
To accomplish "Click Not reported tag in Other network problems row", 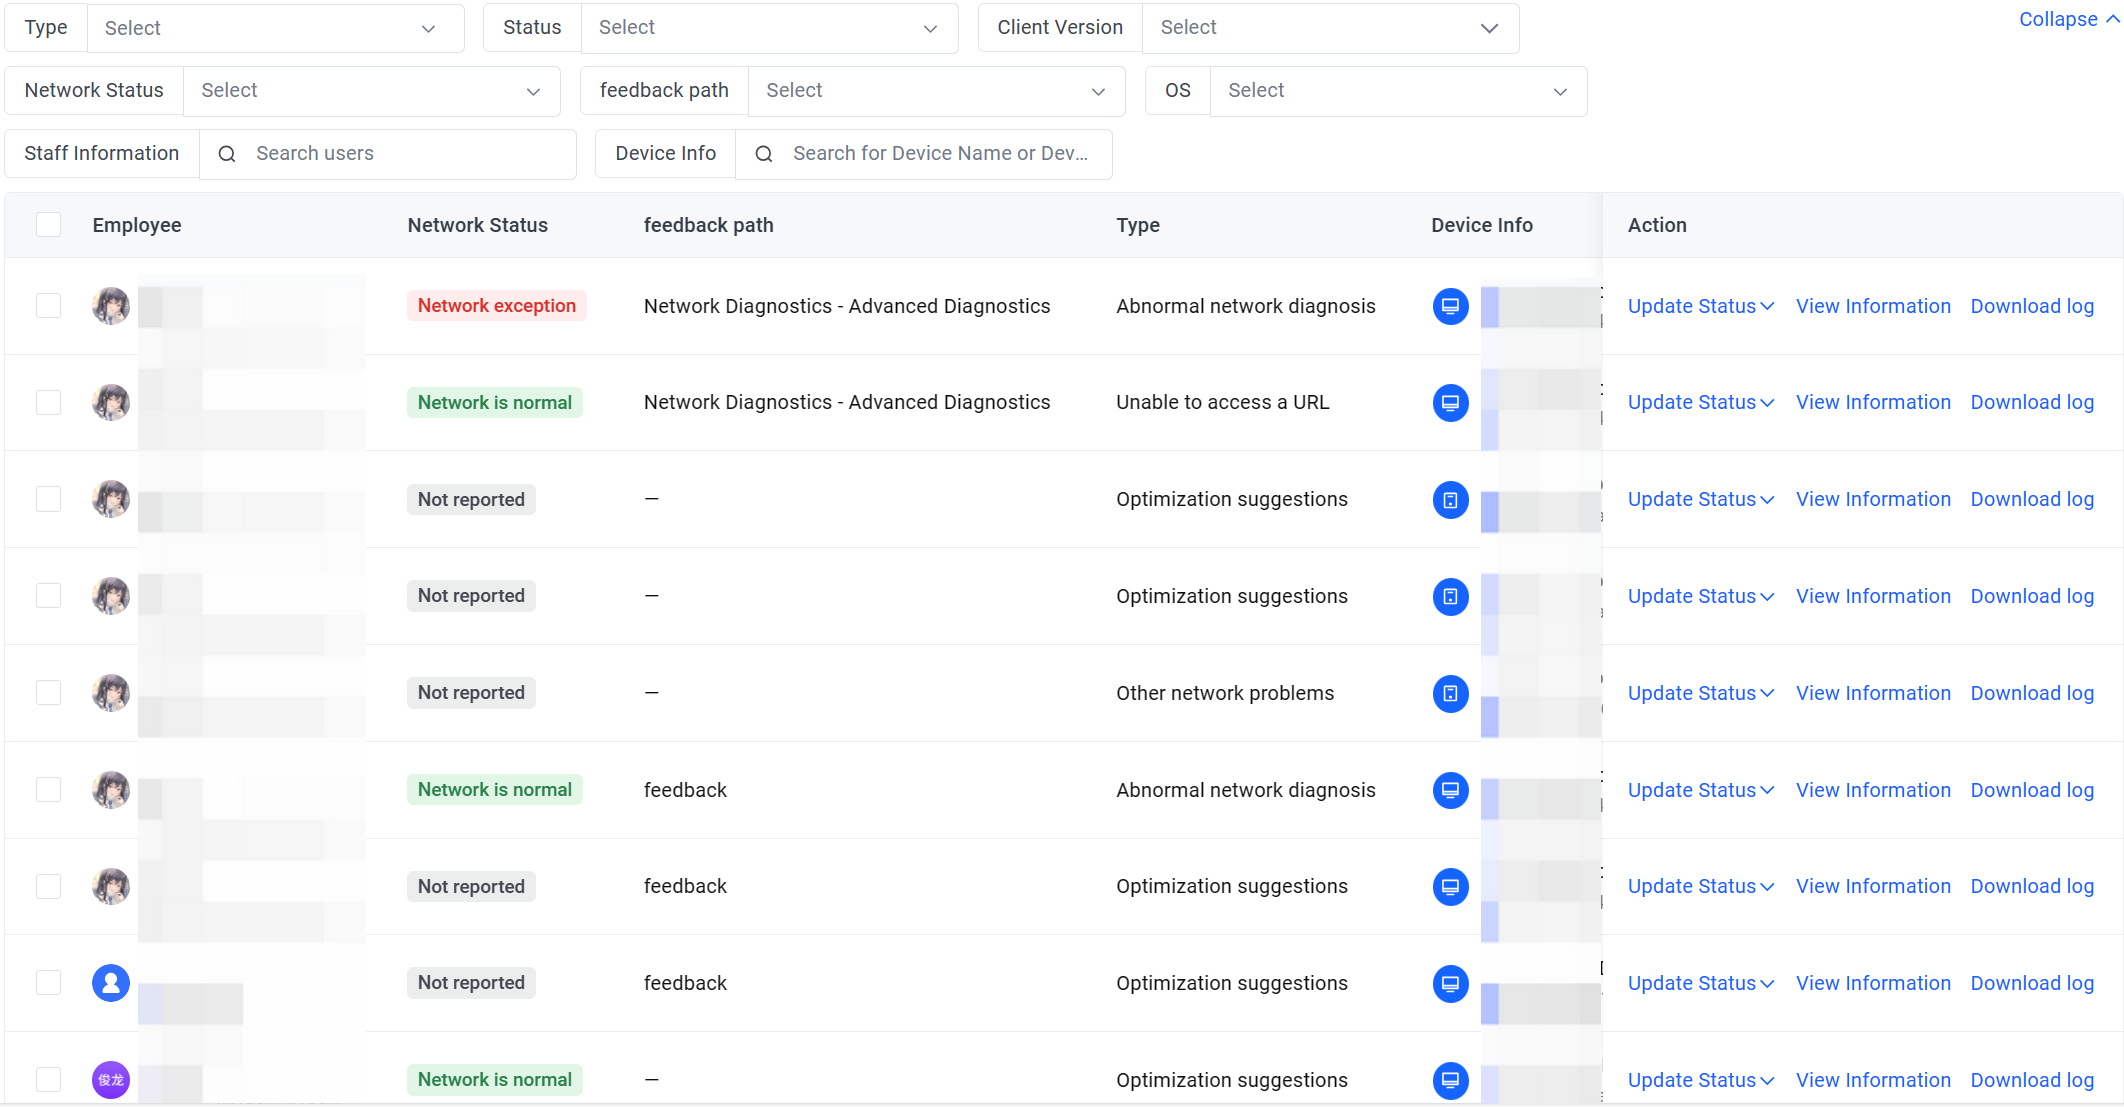I will 471,693.
